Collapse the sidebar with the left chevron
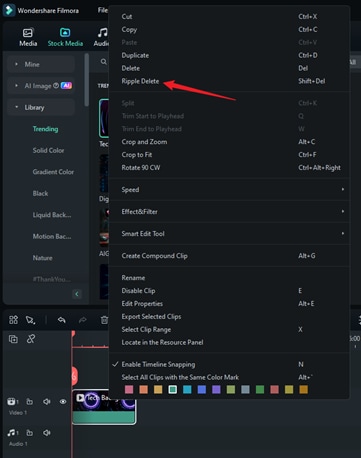The height and width of the screenshot is (458, 361). click(77, 294)
